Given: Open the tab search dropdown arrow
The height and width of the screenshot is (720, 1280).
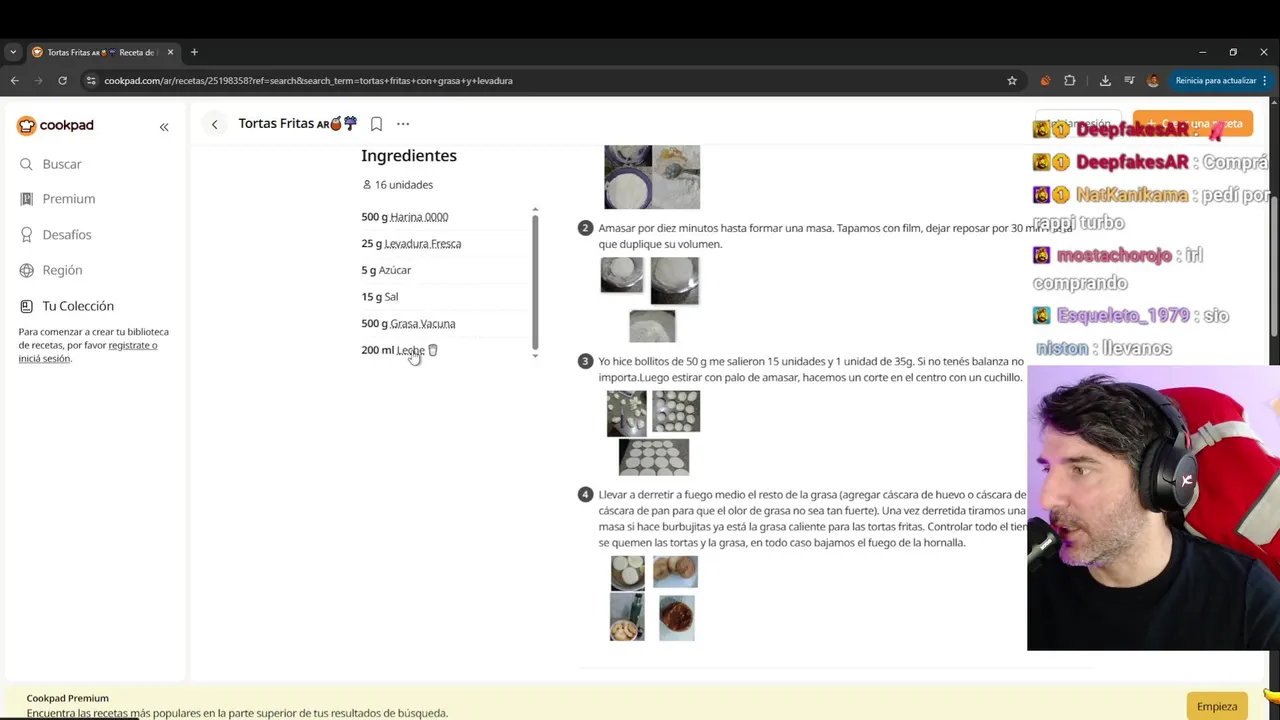Looking at the screenshot, I should tap(13, 52).
